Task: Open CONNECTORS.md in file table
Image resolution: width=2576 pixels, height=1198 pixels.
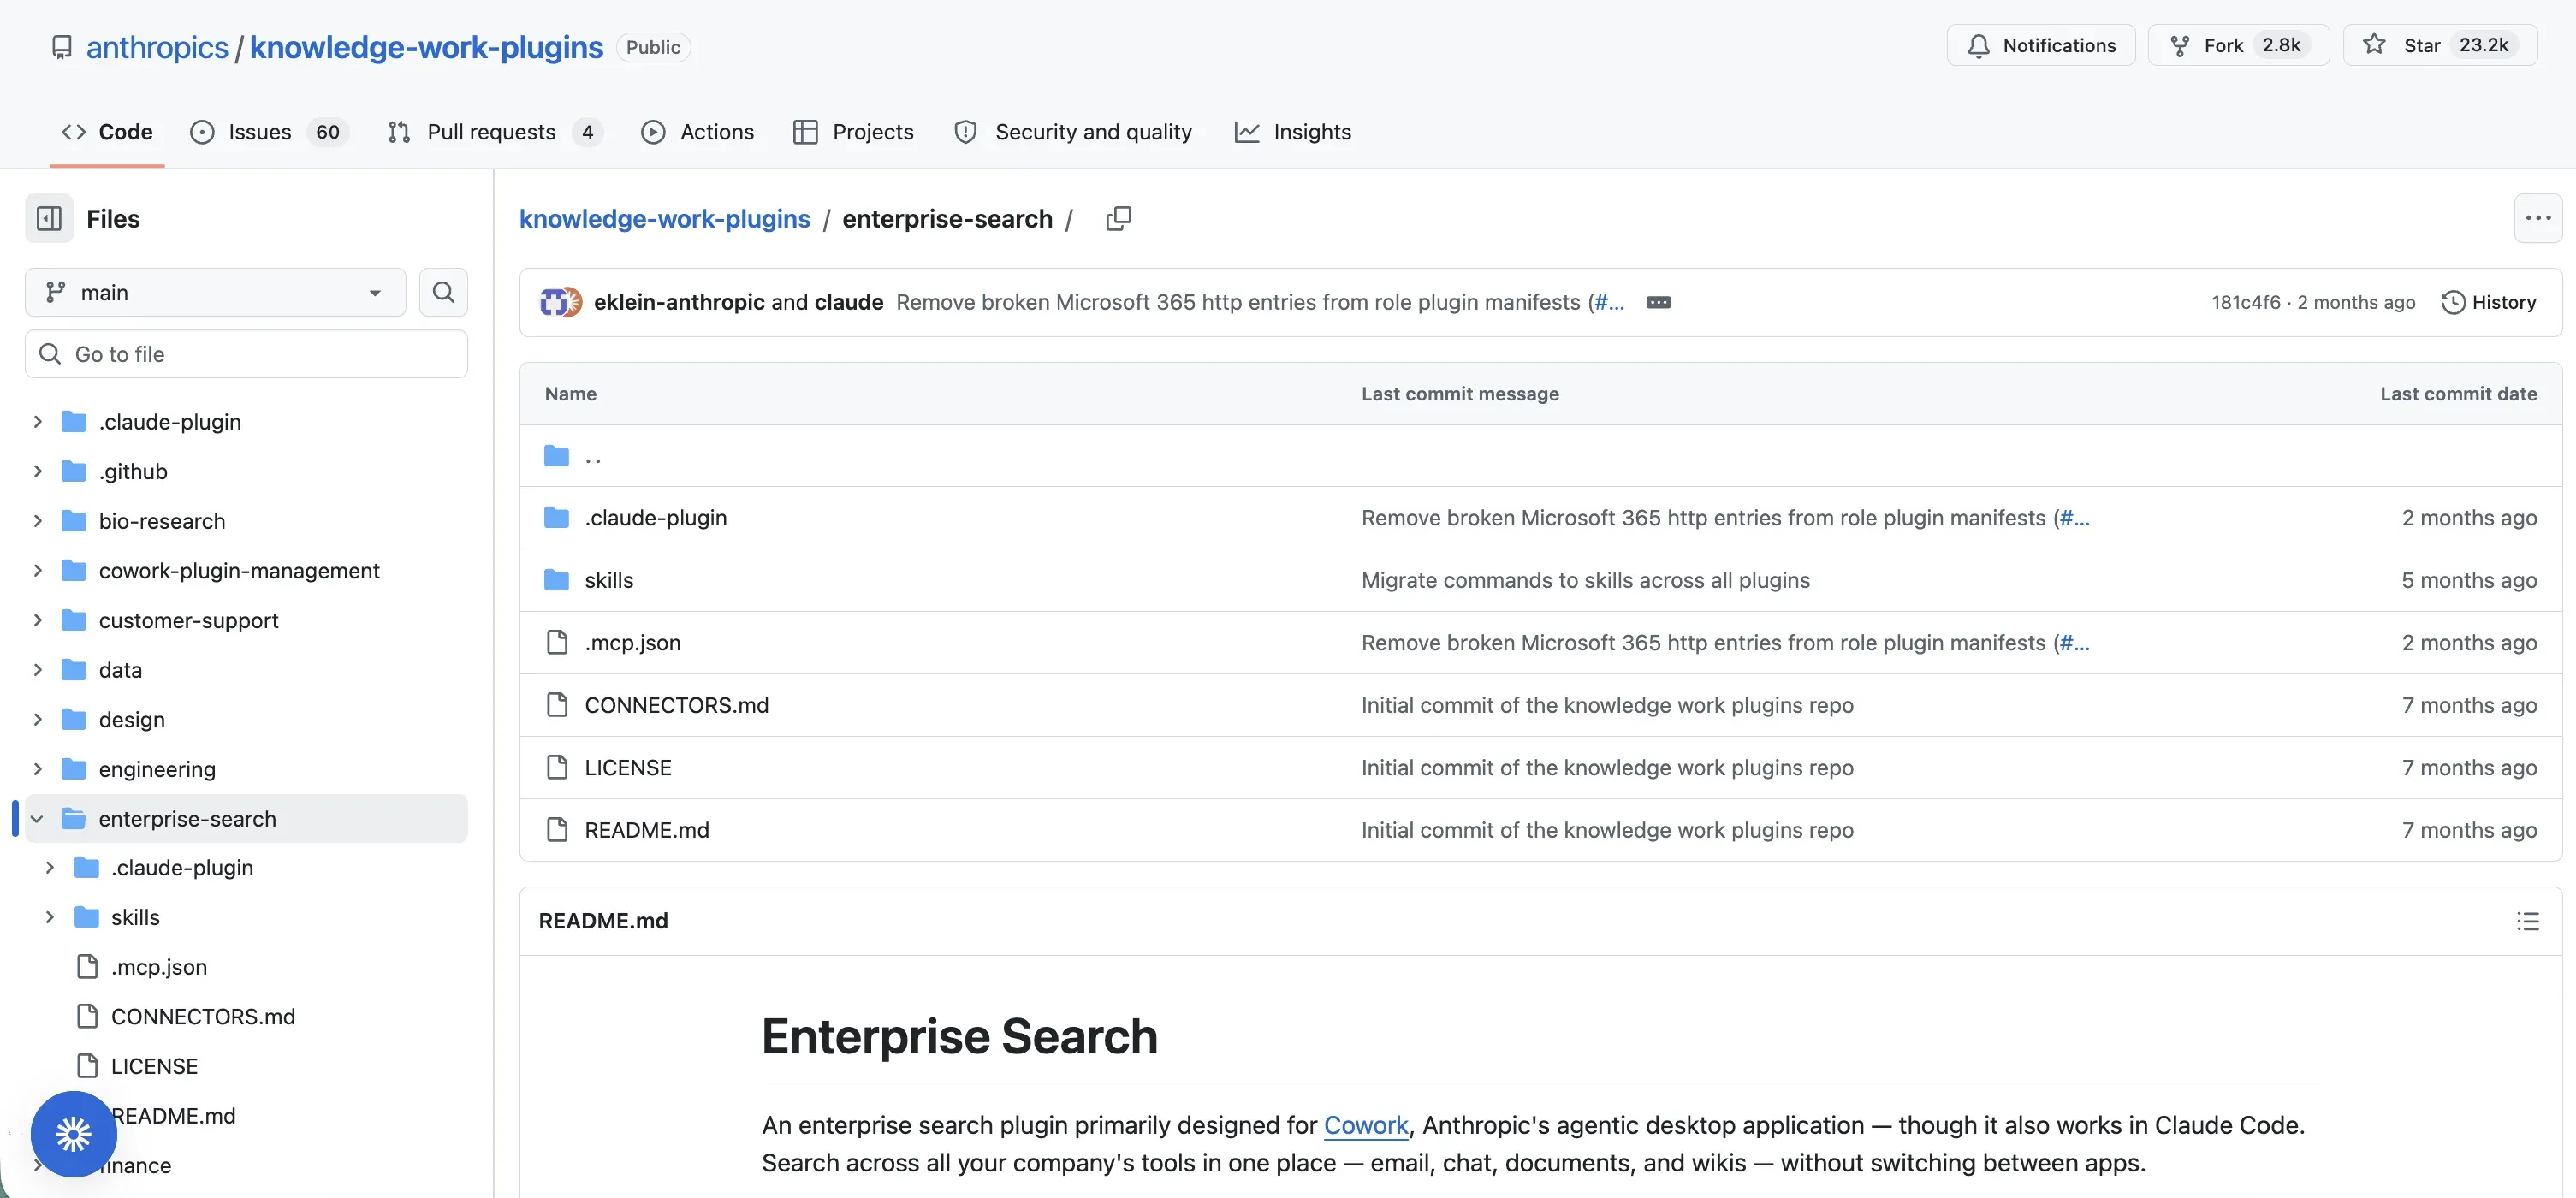Action: coord(677,705)
